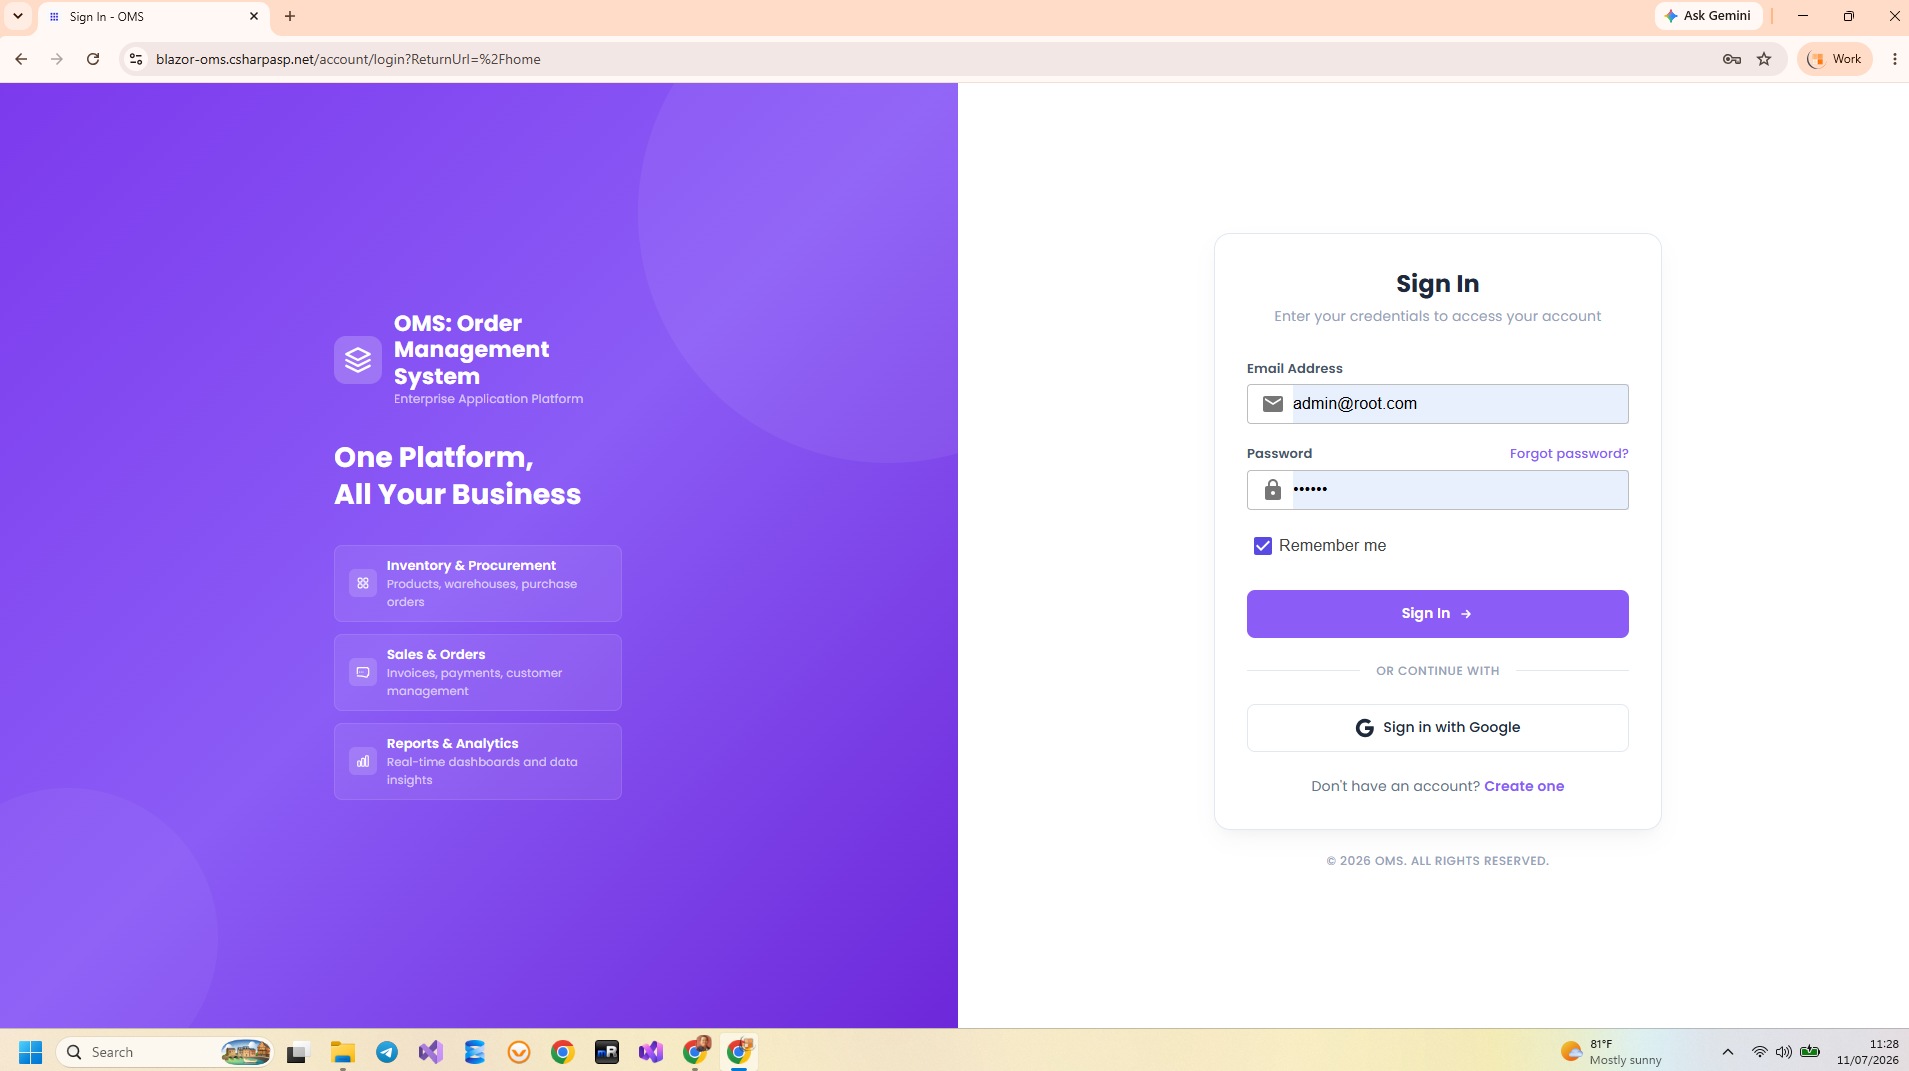
Task: Click the browser forward arrow
Action: pyautogui.click(x=57, y=59)
